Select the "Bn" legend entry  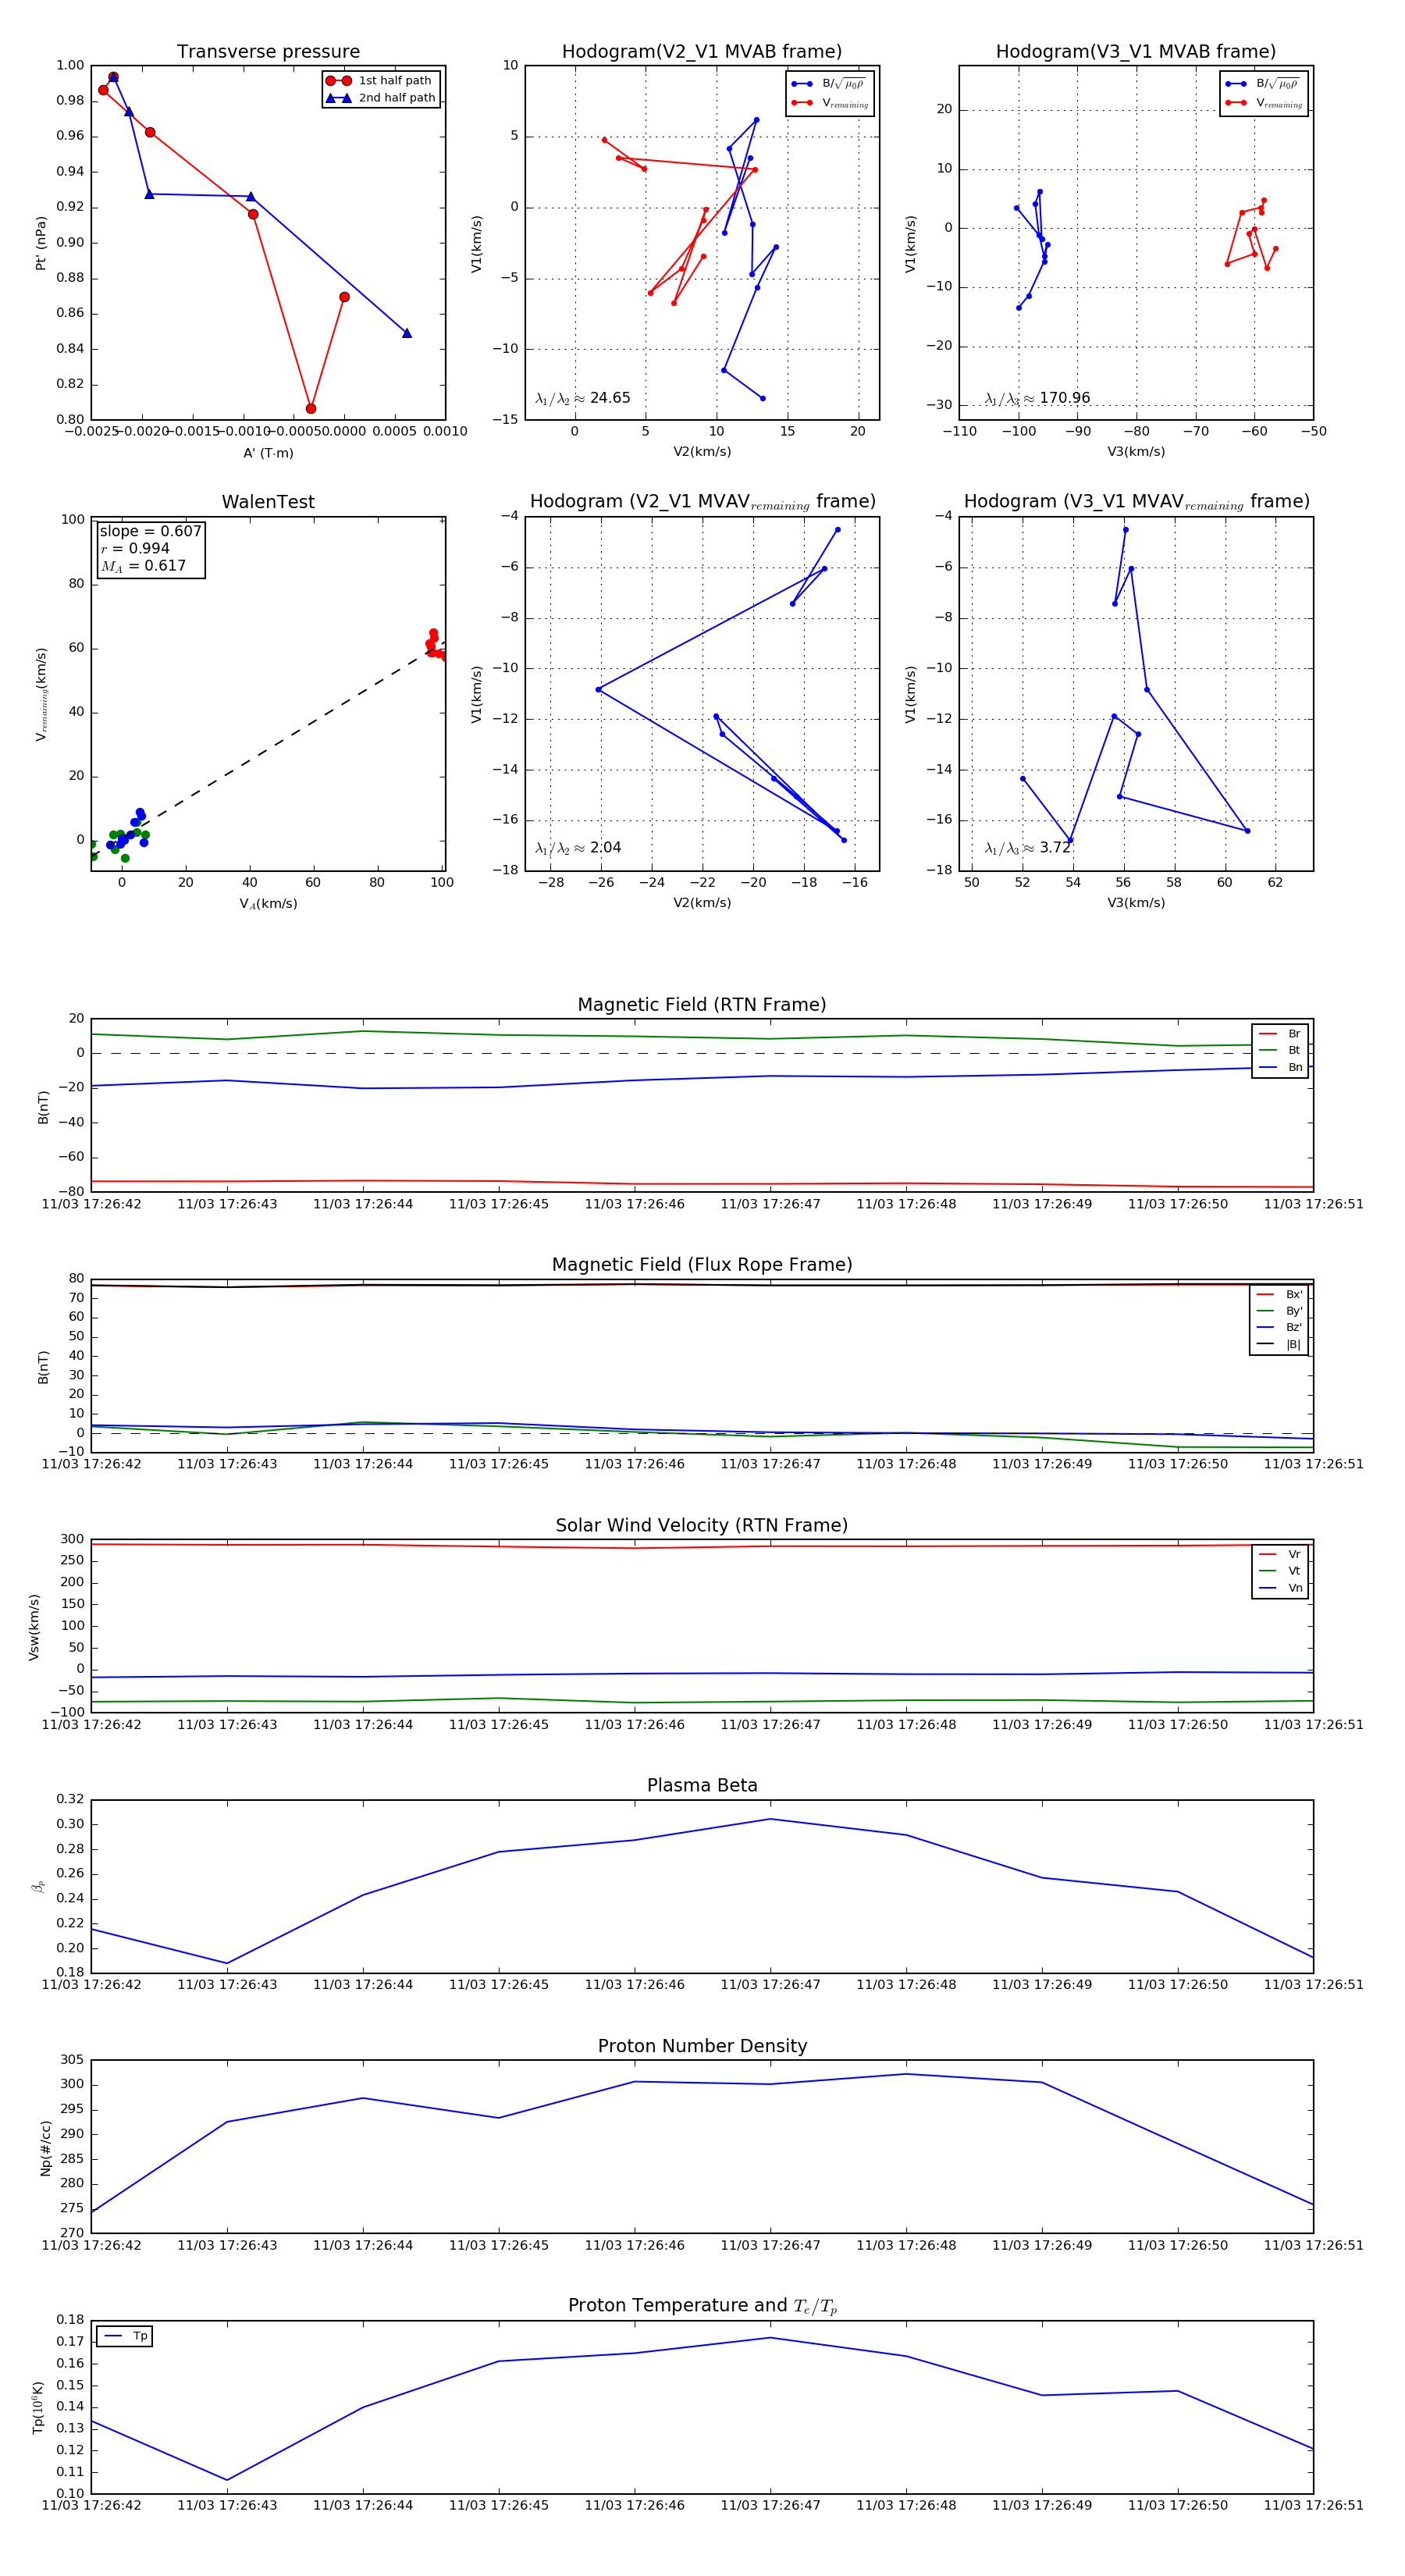point(1280,1068)
